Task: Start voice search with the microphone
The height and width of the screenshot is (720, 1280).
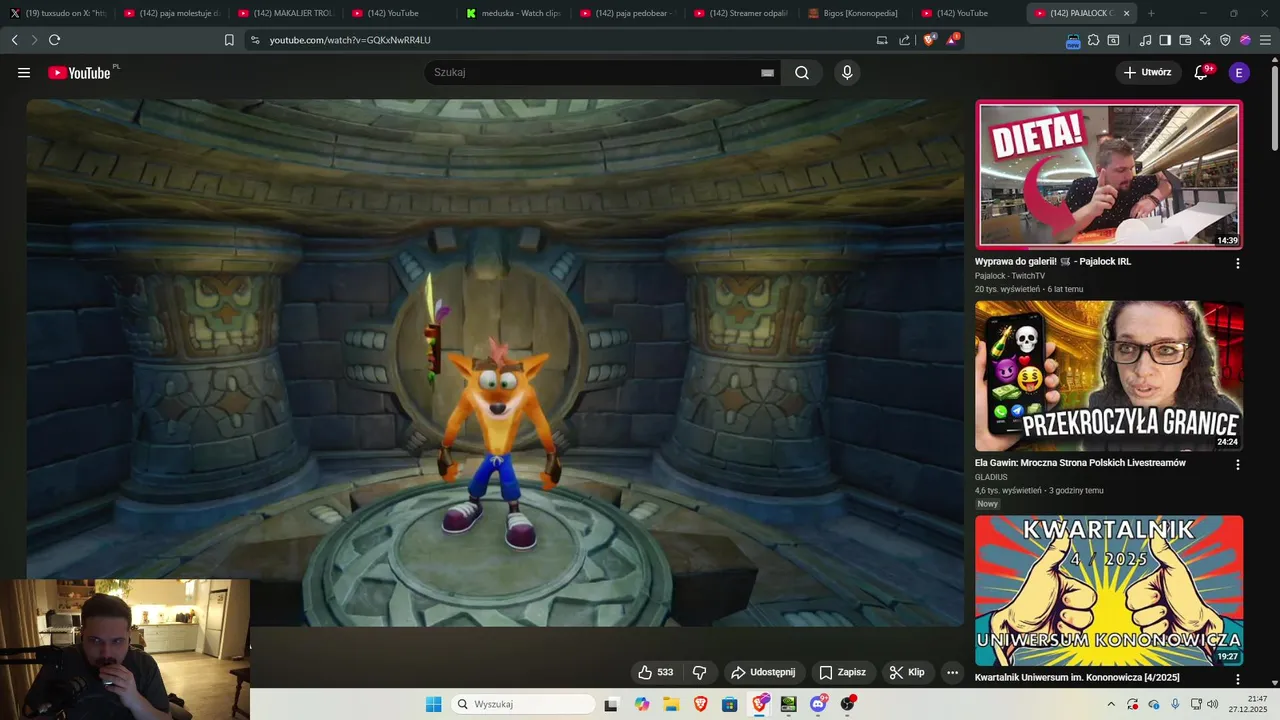Action: tap(847, 72)
